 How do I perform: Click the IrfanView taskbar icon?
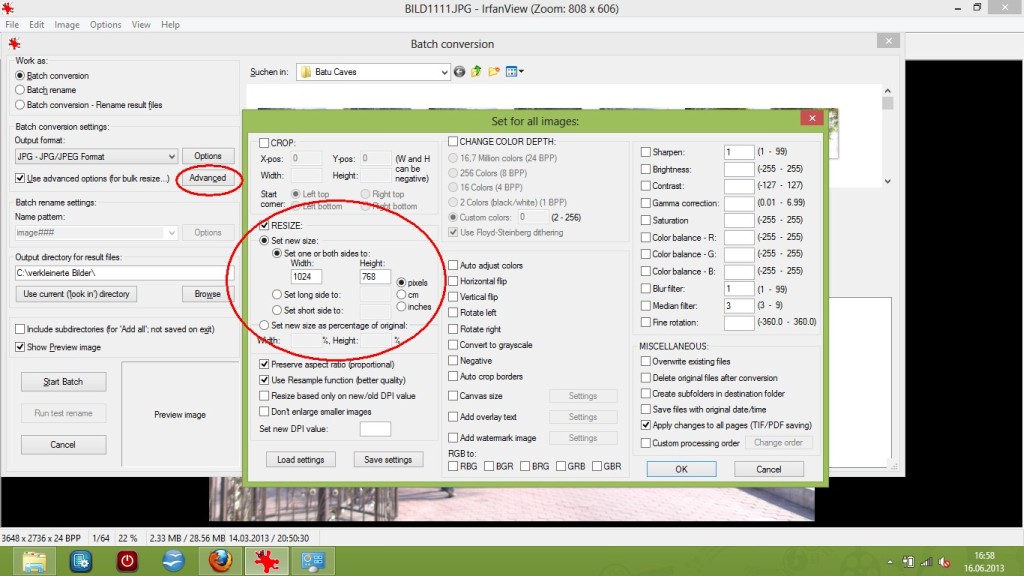266,561
